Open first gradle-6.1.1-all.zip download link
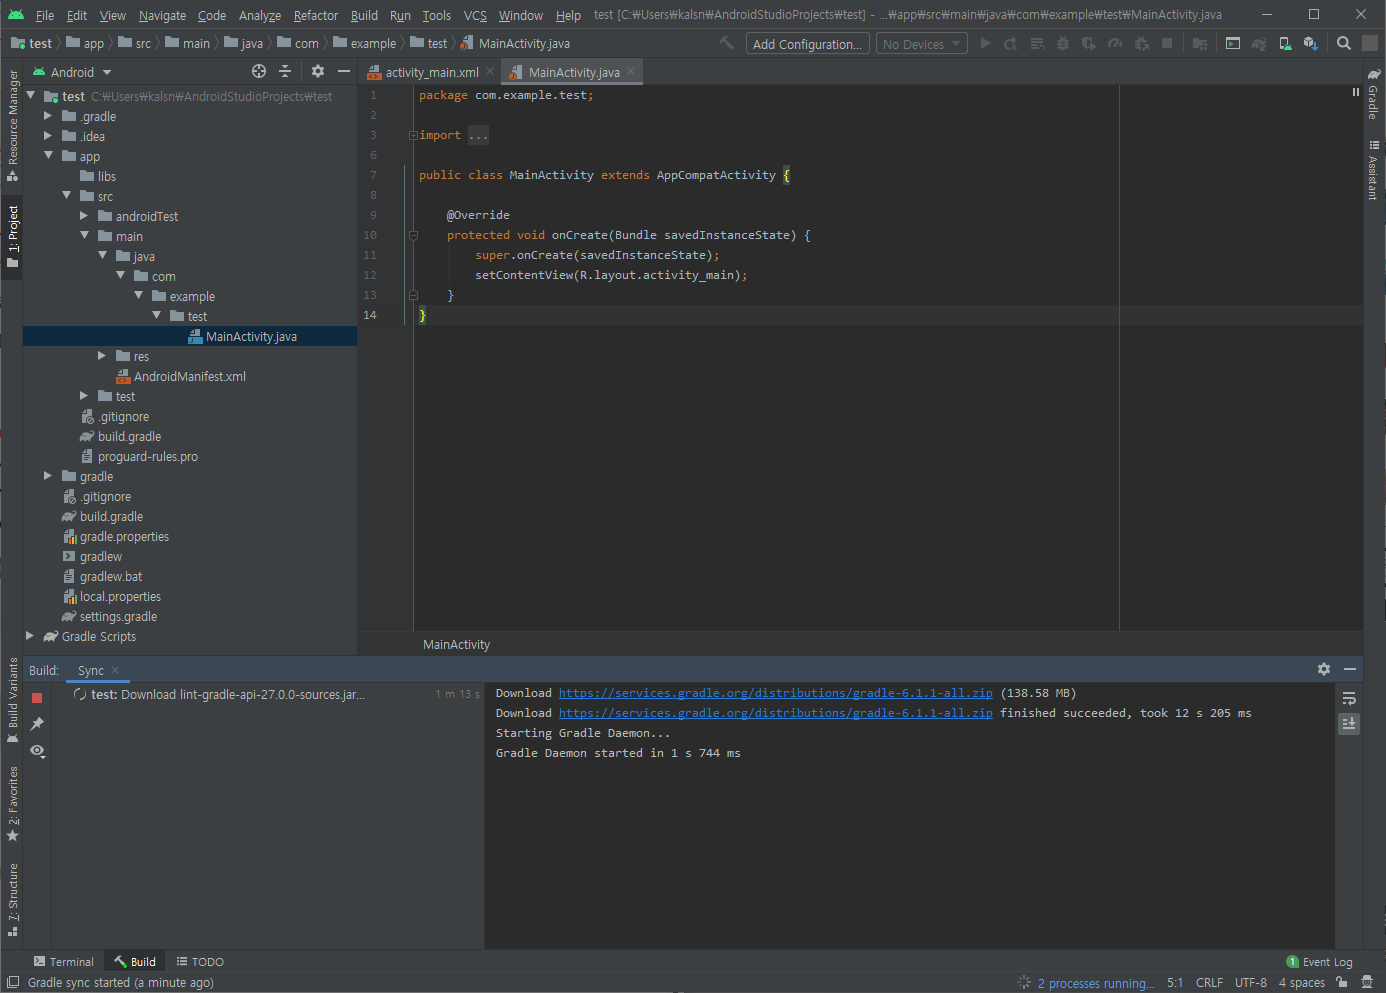 click(x=775, y=693)
